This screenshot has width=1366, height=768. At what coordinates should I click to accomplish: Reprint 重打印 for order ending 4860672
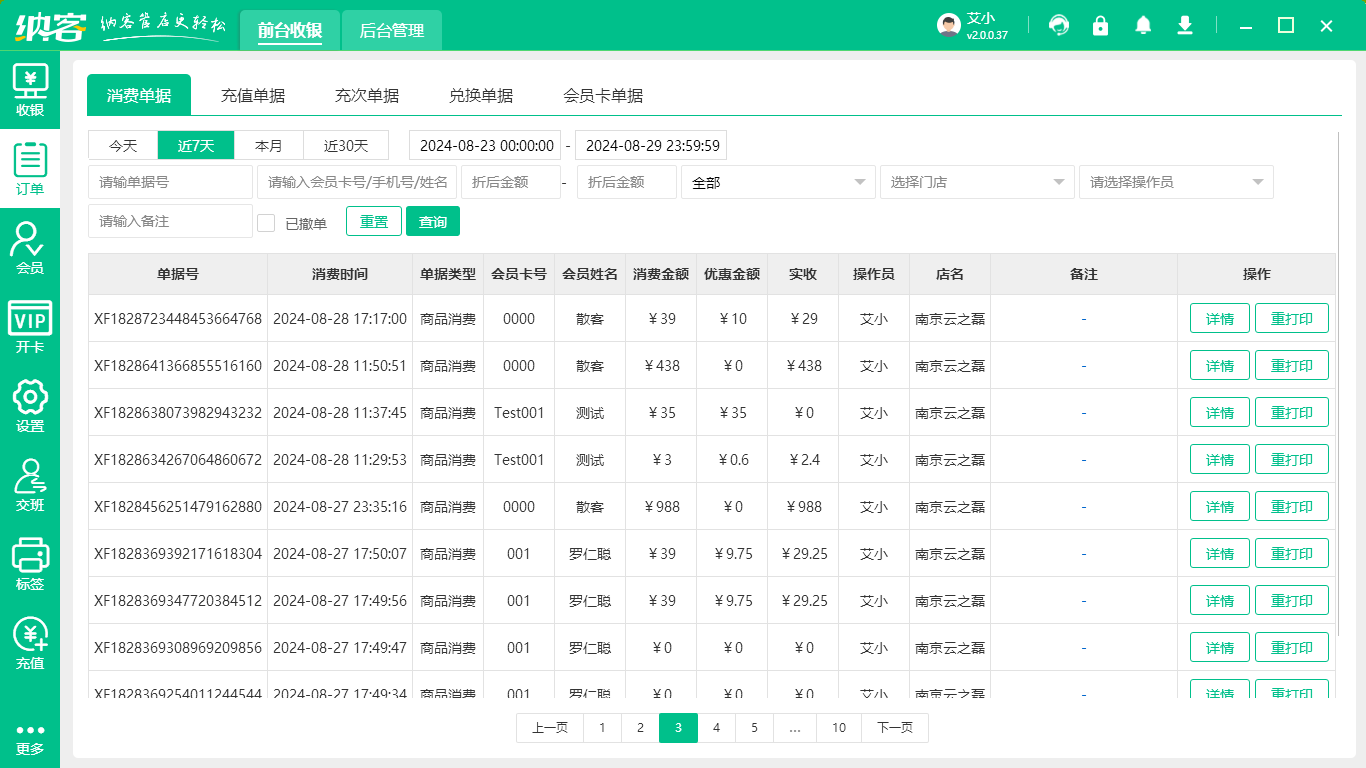click(1292, 460)
